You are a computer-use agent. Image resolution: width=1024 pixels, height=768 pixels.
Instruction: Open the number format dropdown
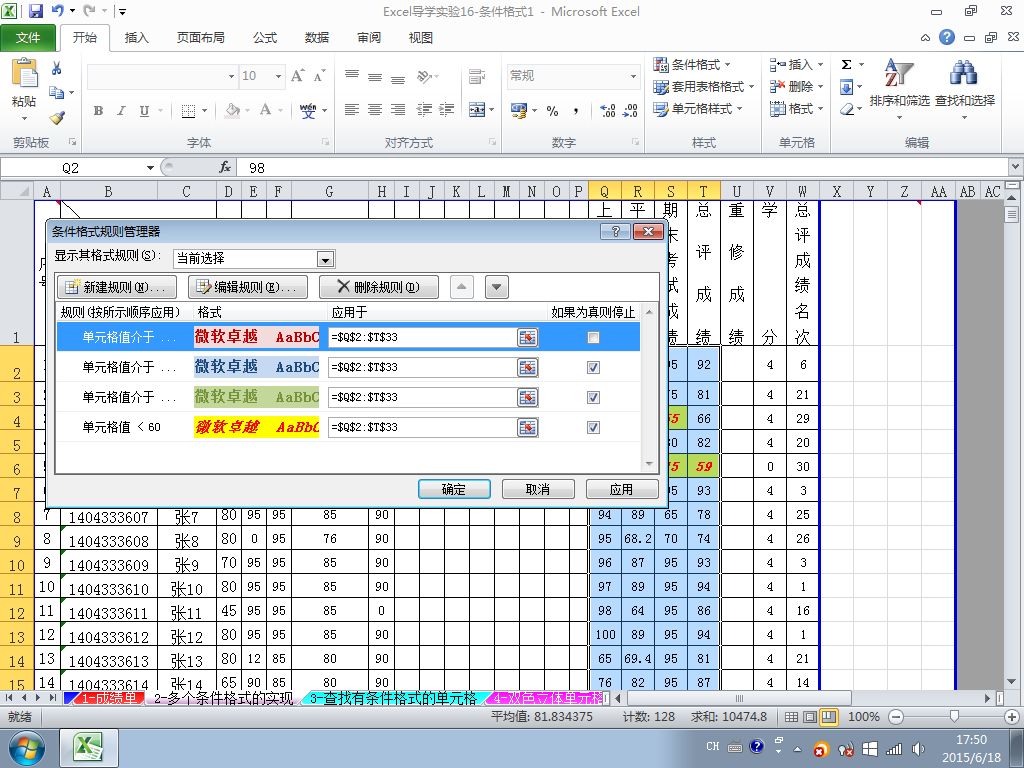(633, 76)
